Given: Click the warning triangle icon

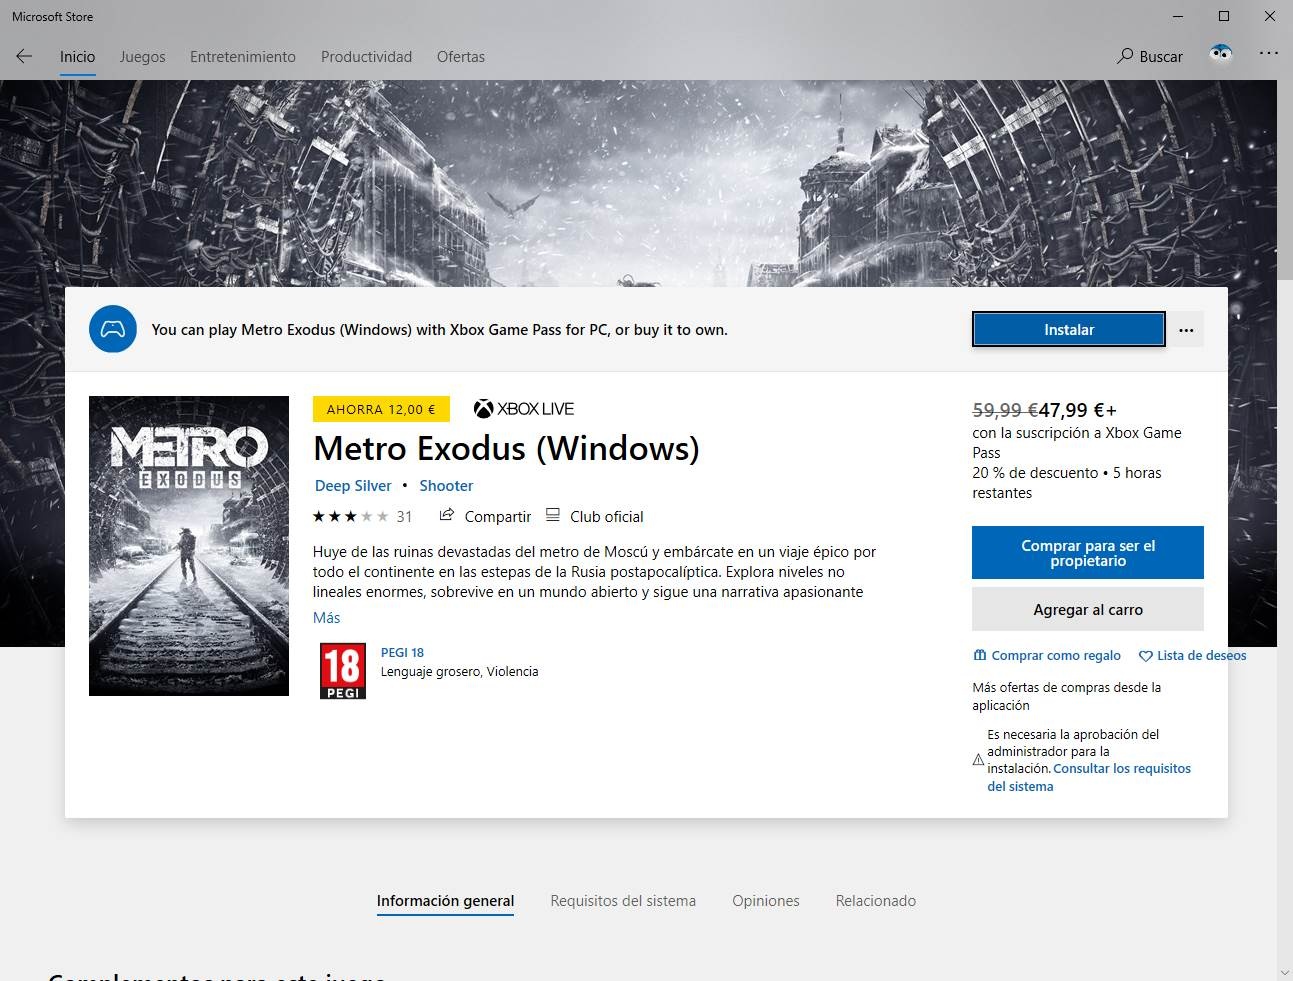Looking at the screenshot, I should [x=979, y=760].
